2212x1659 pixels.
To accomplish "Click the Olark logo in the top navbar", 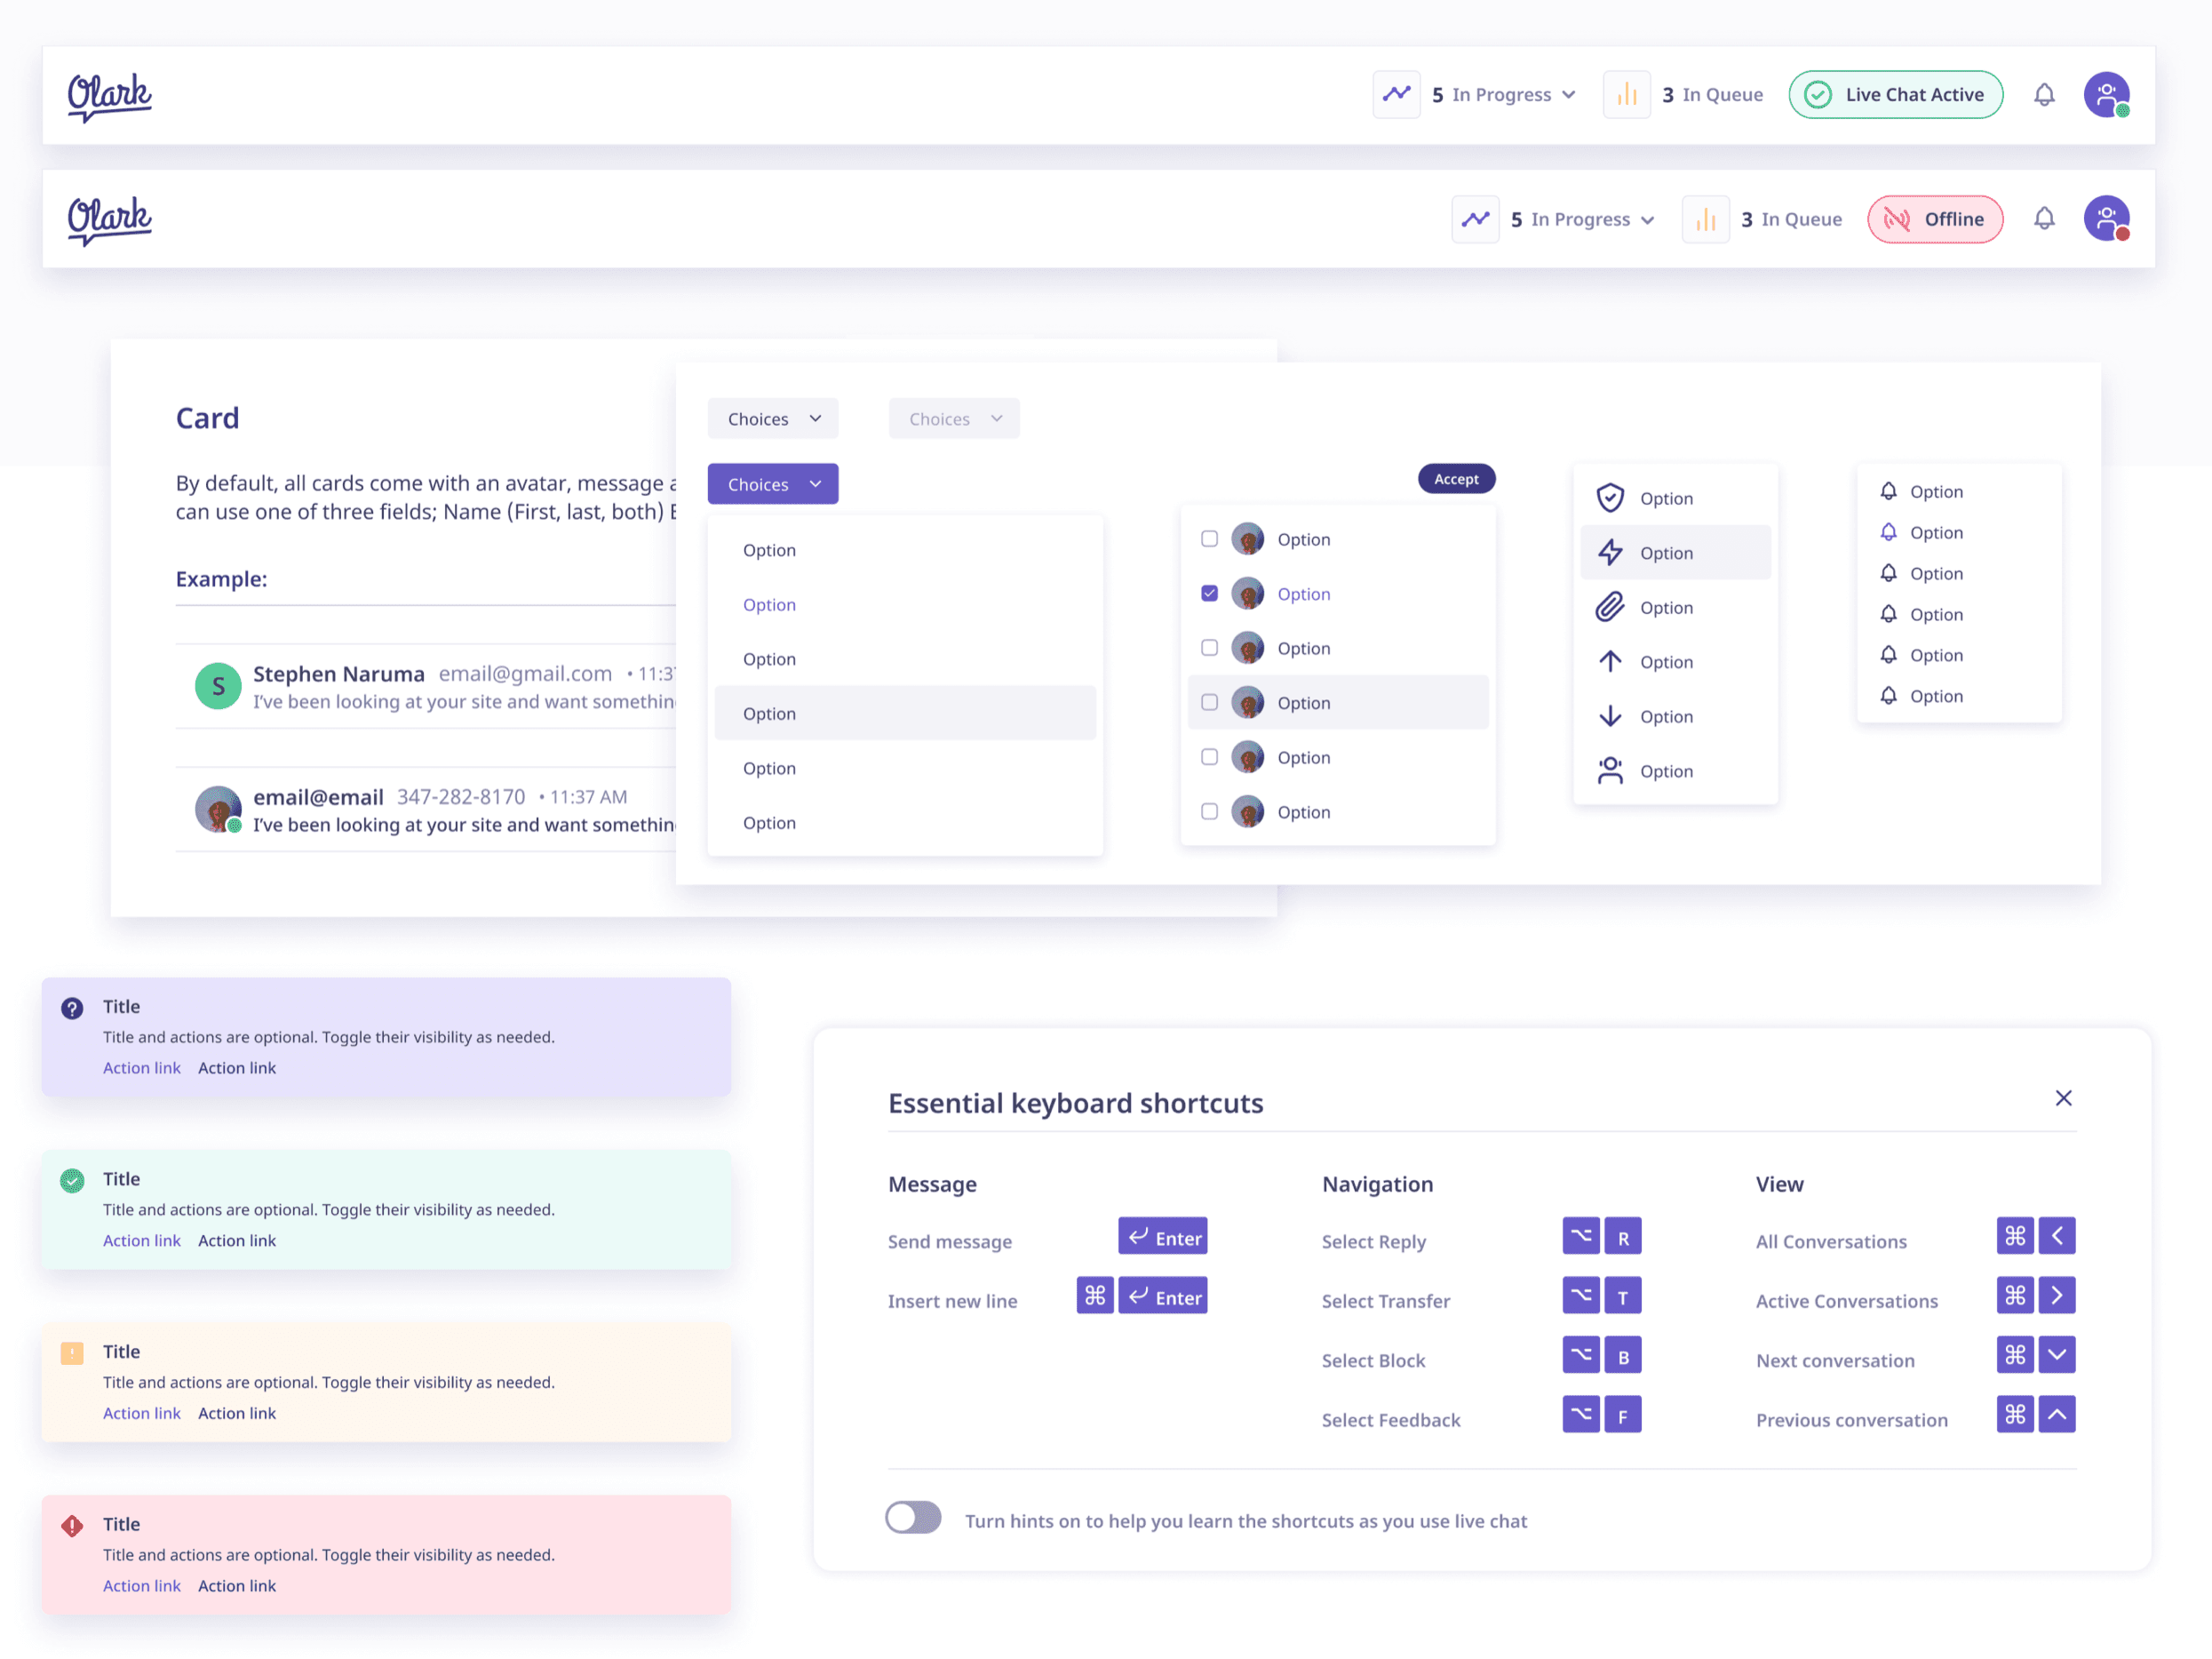I will click(109, 96).
